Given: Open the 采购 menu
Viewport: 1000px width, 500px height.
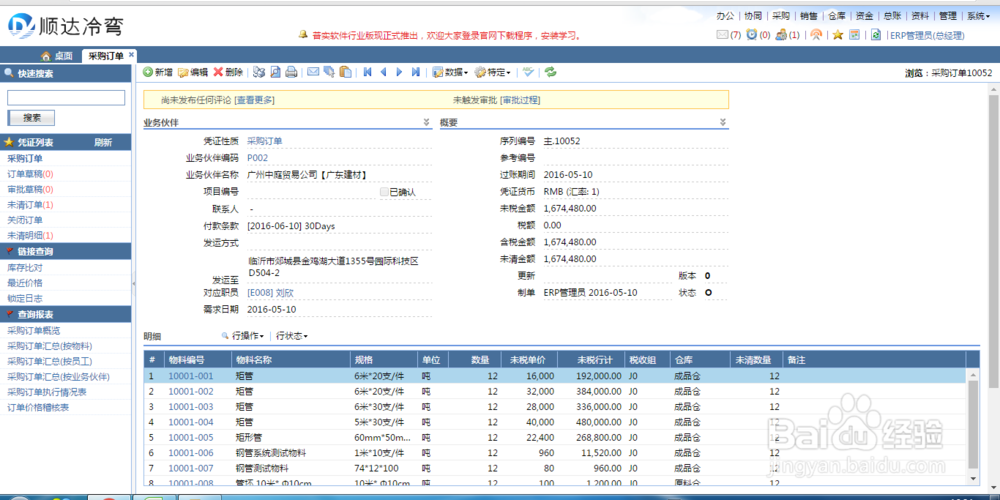Looking at the screenshot, I should point(781,16).
